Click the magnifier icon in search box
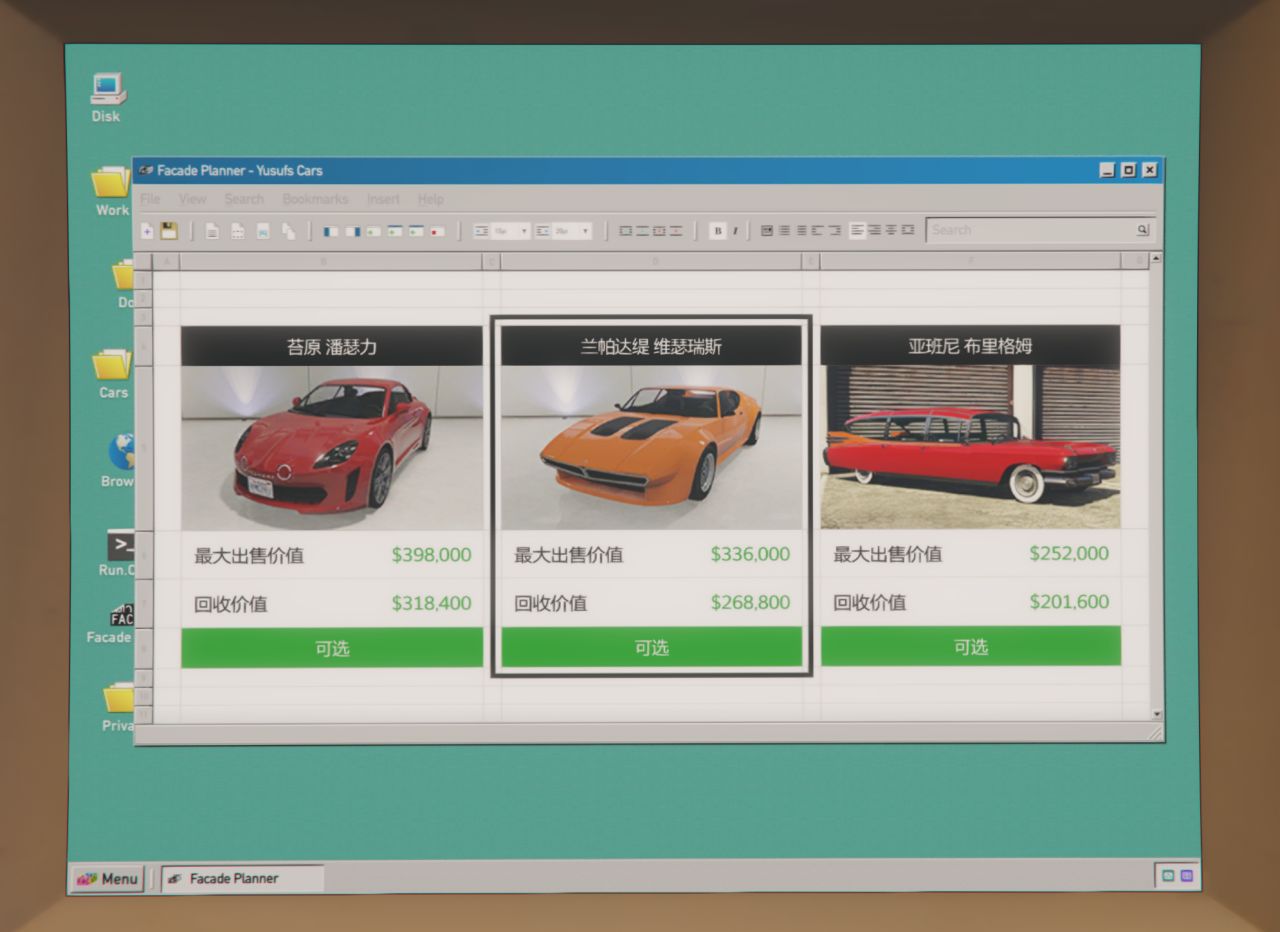 1142,230
